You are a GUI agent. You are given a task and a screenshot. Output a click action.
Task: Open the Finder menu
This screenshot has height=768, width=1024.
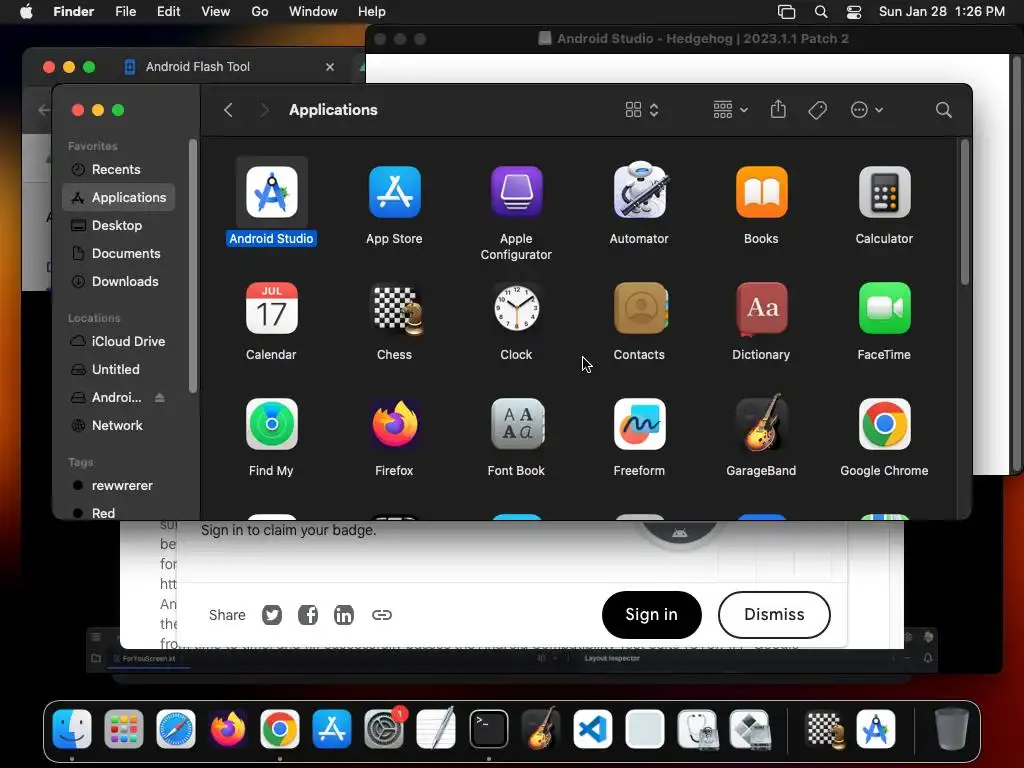point(73,12)
